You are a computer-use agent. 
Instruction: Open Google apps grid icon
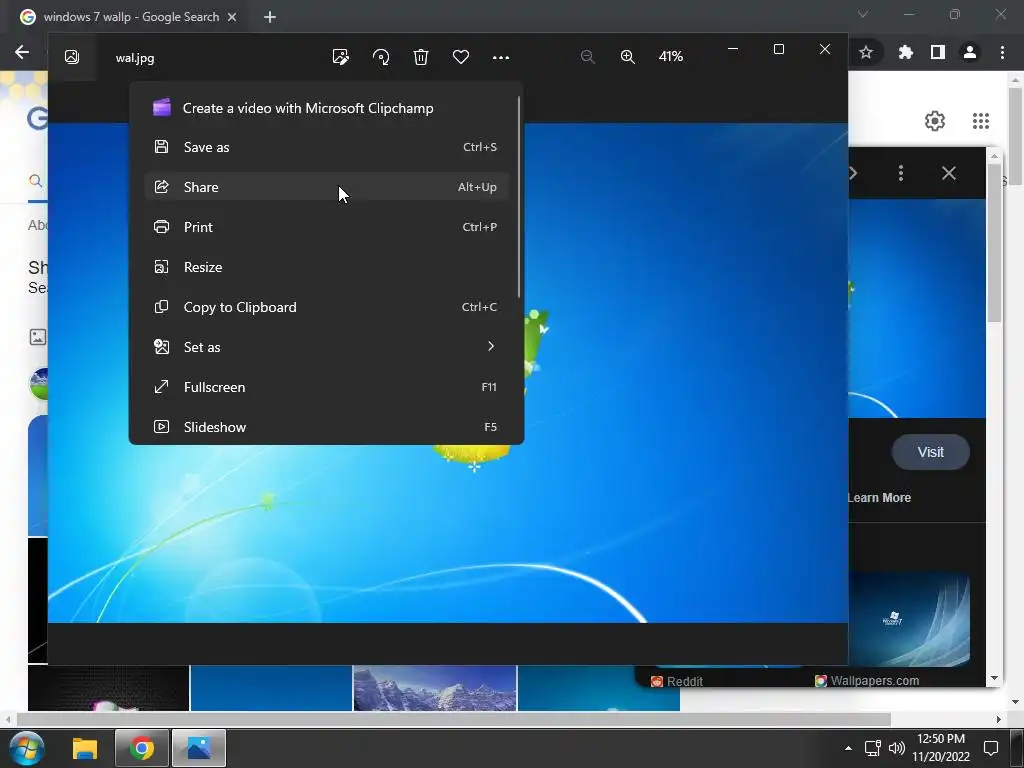pyautogui.click(x=981, y=121)
